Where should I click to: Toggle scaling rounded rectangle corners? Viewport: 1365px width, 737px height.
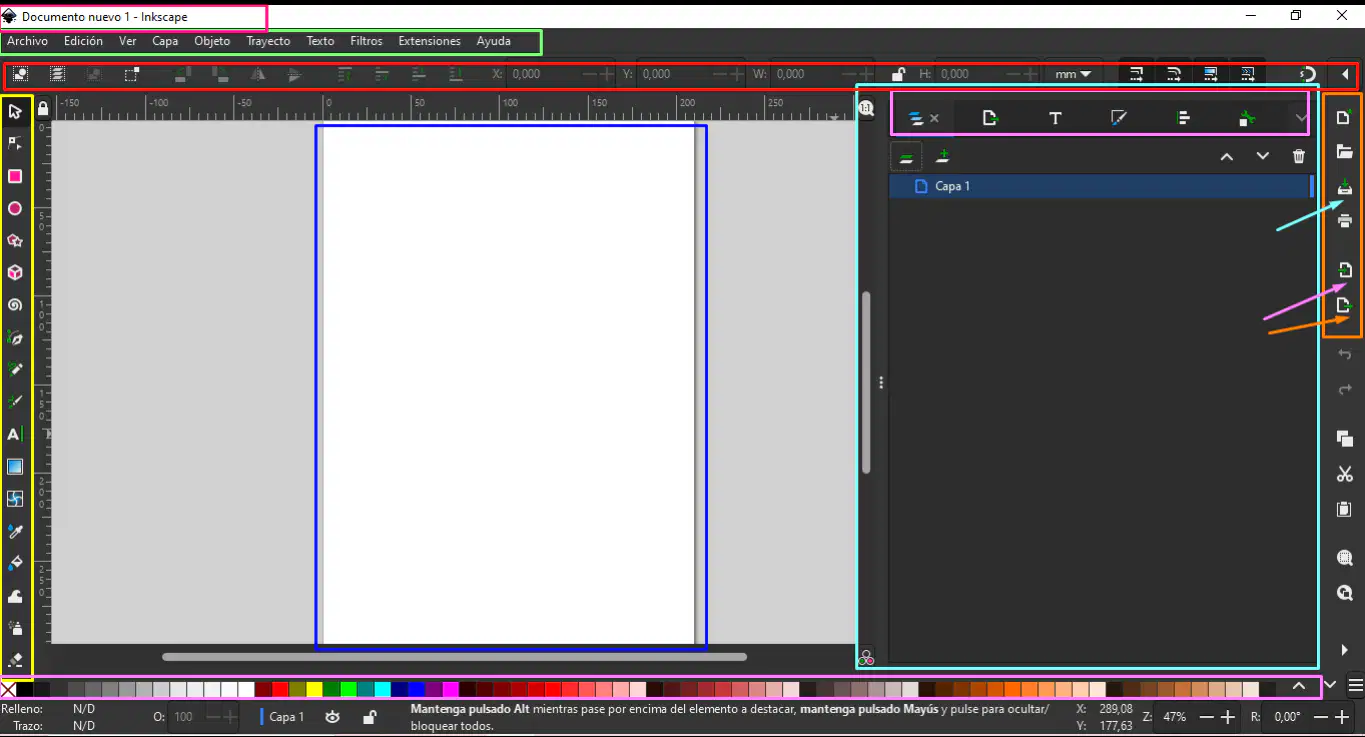[1174, 74]
